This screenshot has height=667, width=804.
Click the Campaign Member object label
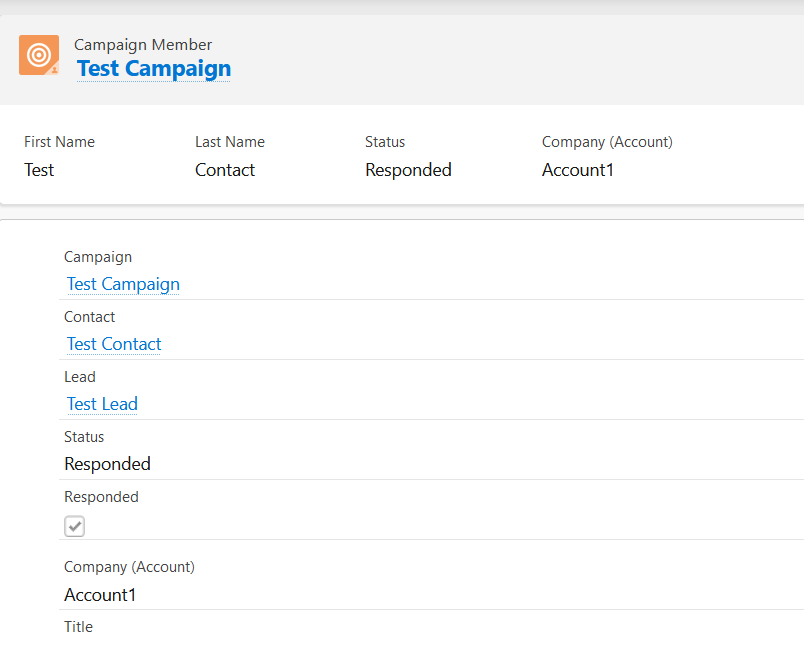click(143, 45)
